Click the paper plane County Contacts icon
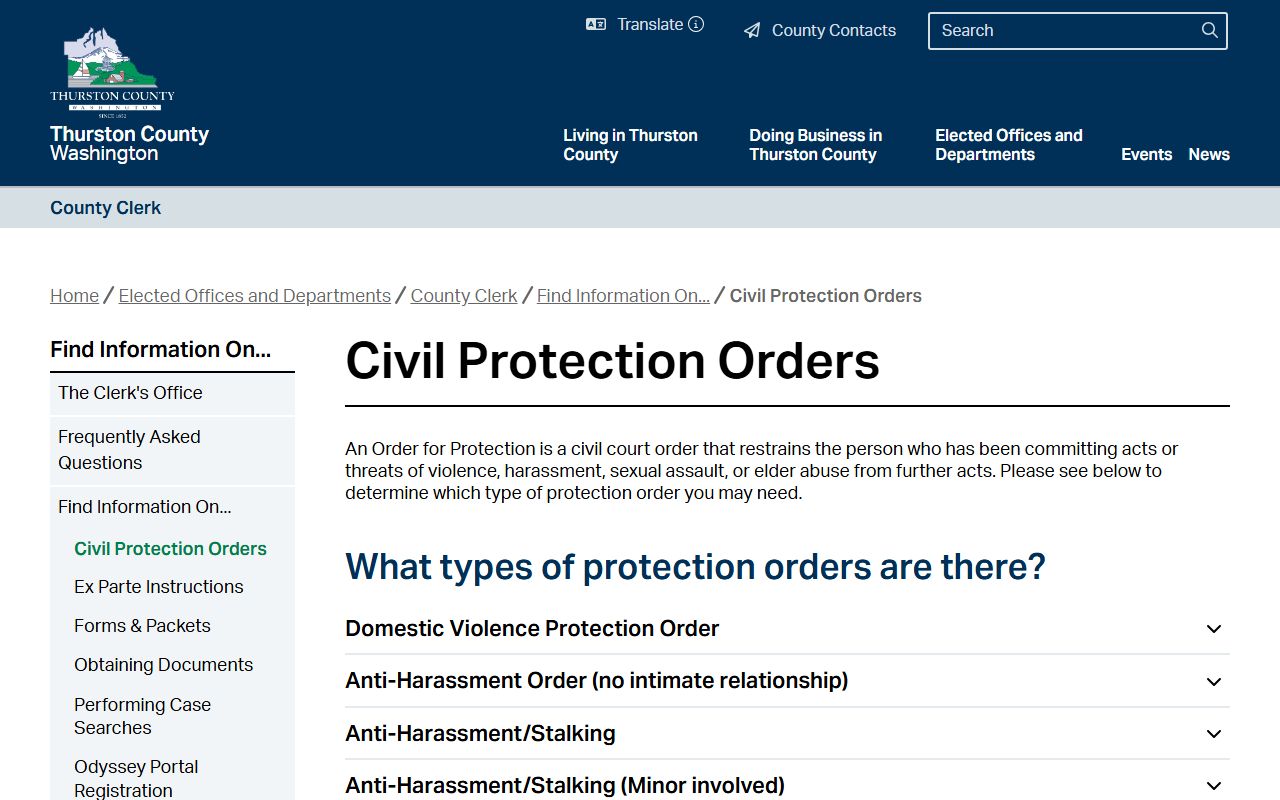 pyautogui.click(x=752, y=31)
